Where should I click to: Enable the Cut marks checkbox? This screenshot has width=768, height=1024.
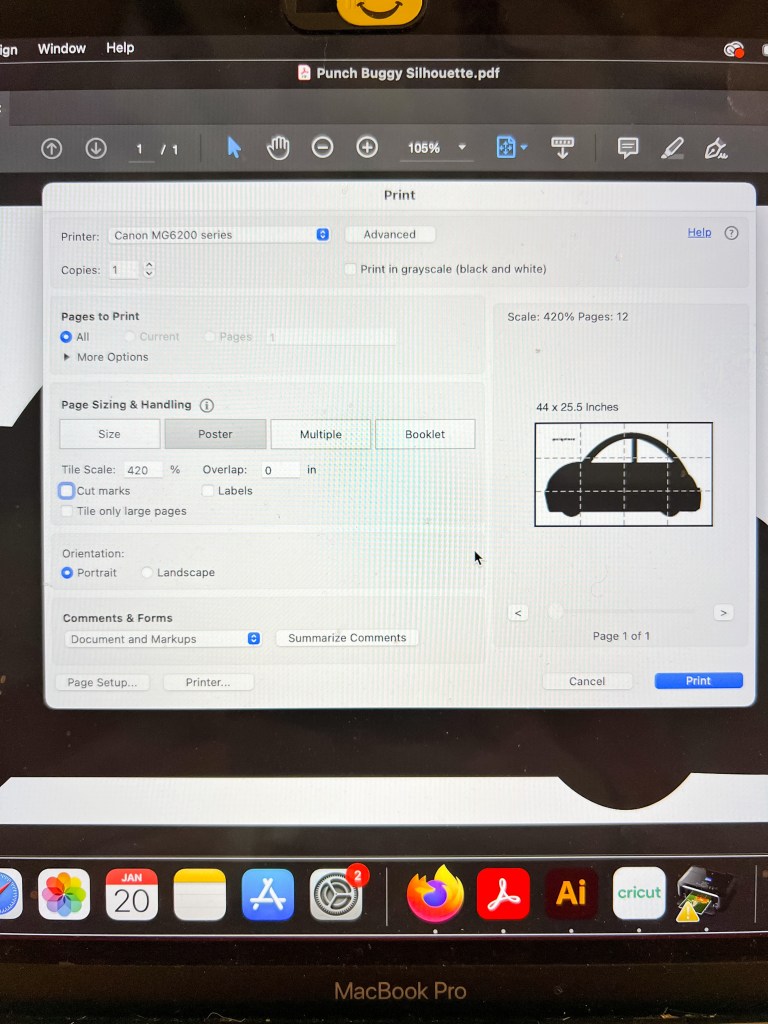pos(67,491)
